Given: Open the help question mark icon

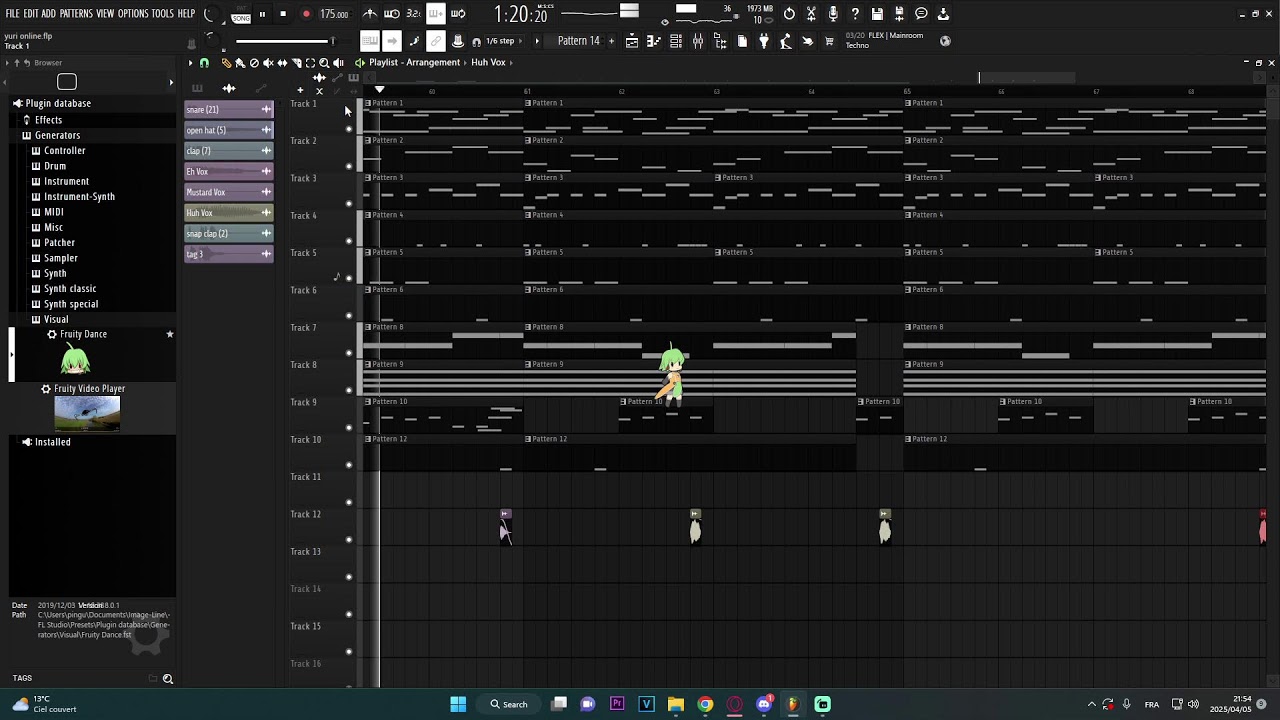Looking at the screenshot, I should coord(855,14).
